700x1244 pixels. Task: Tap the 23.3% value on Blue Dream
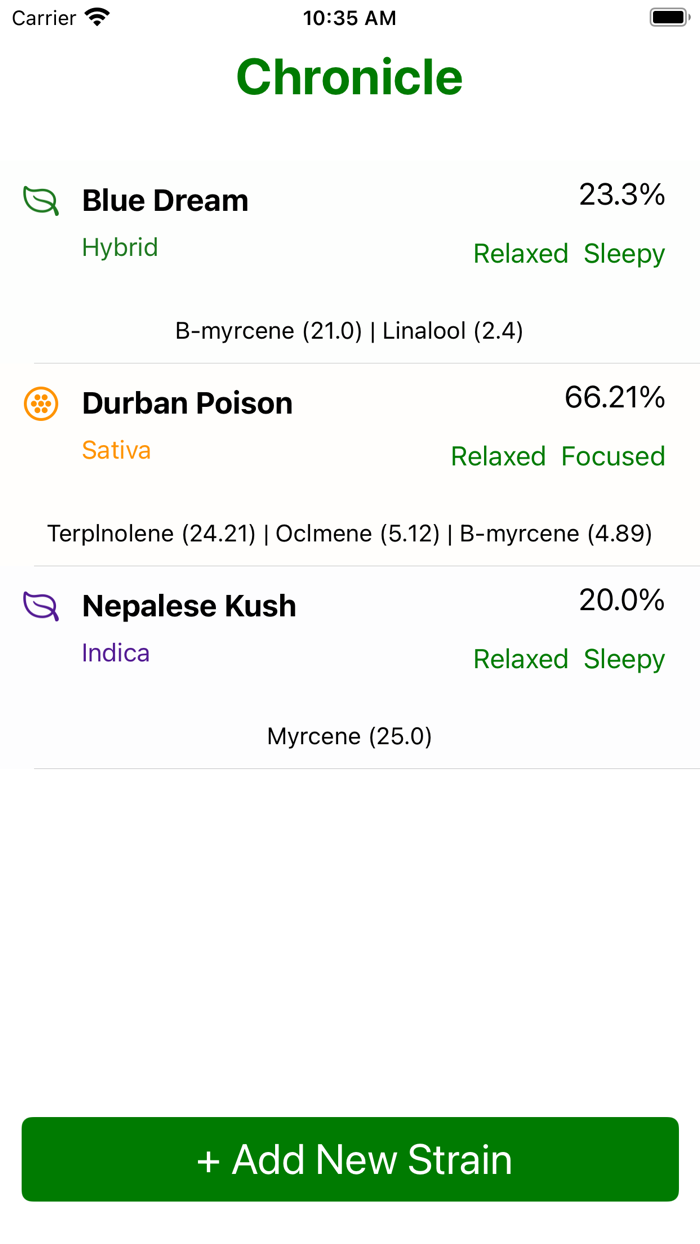pos(621,195)
